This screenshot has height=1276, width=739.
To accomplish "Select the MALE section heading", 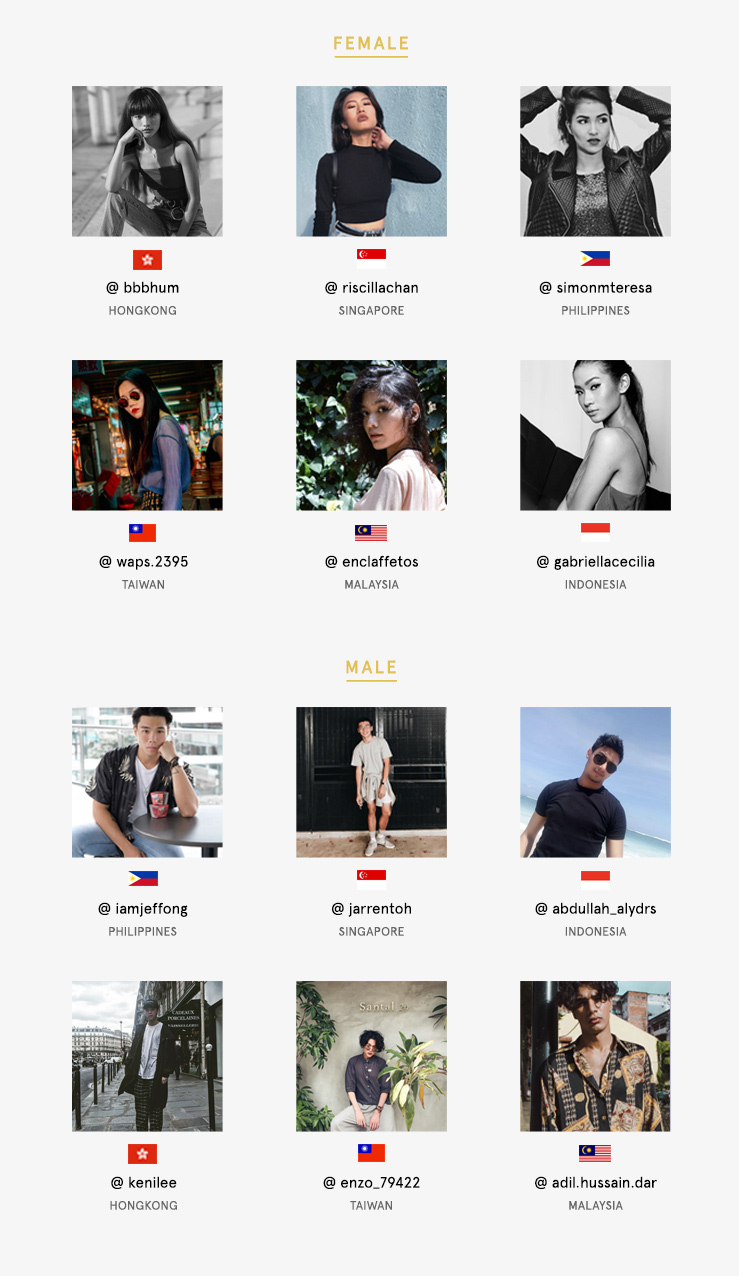I will click(372, 667).
